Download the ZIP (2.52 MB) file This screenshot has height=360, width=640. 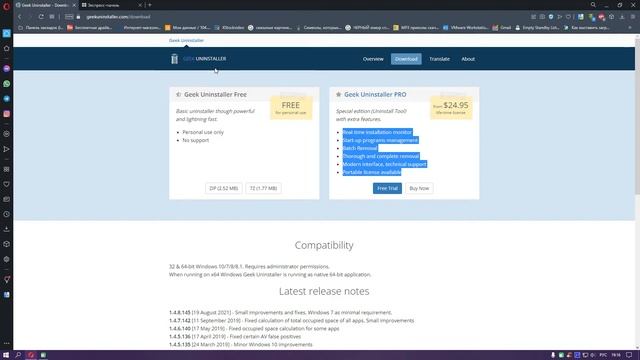click(224, 188)
